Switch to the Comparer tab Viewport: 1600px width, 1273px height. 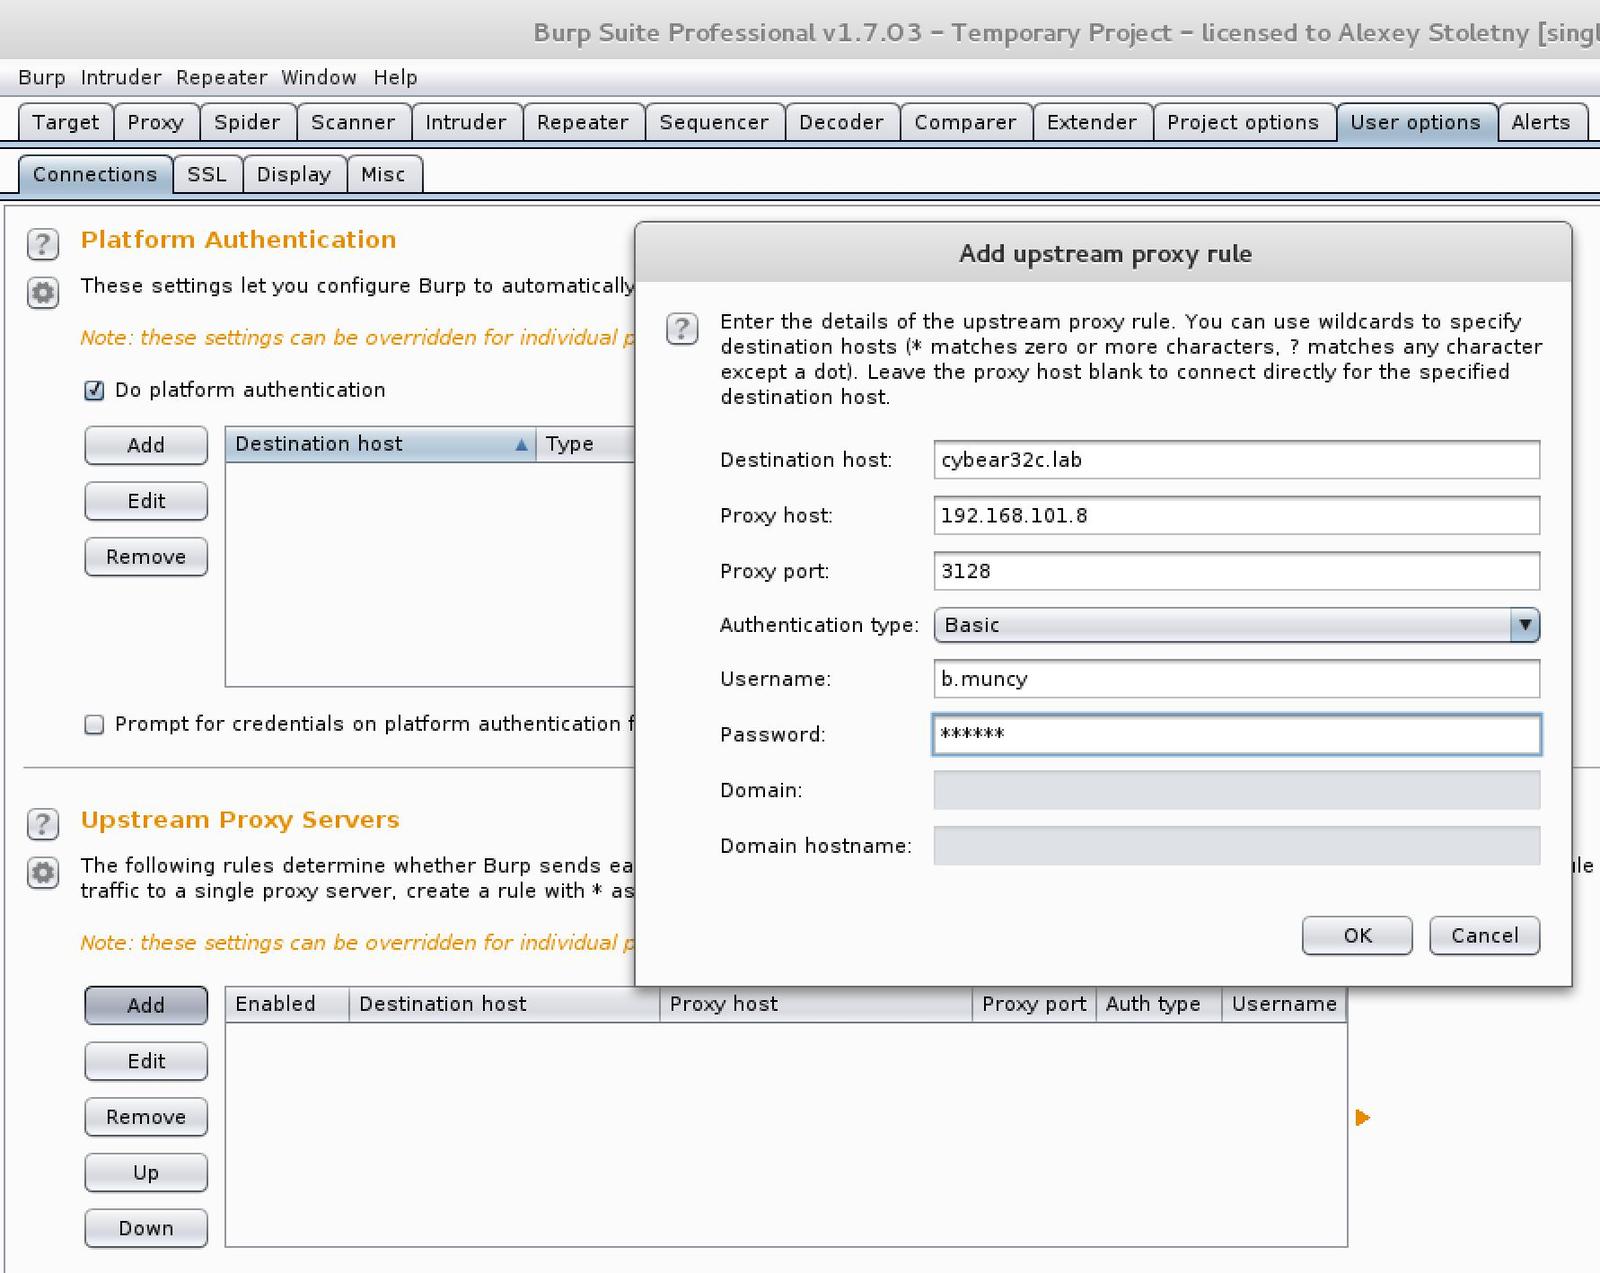[x=965, y=122]
